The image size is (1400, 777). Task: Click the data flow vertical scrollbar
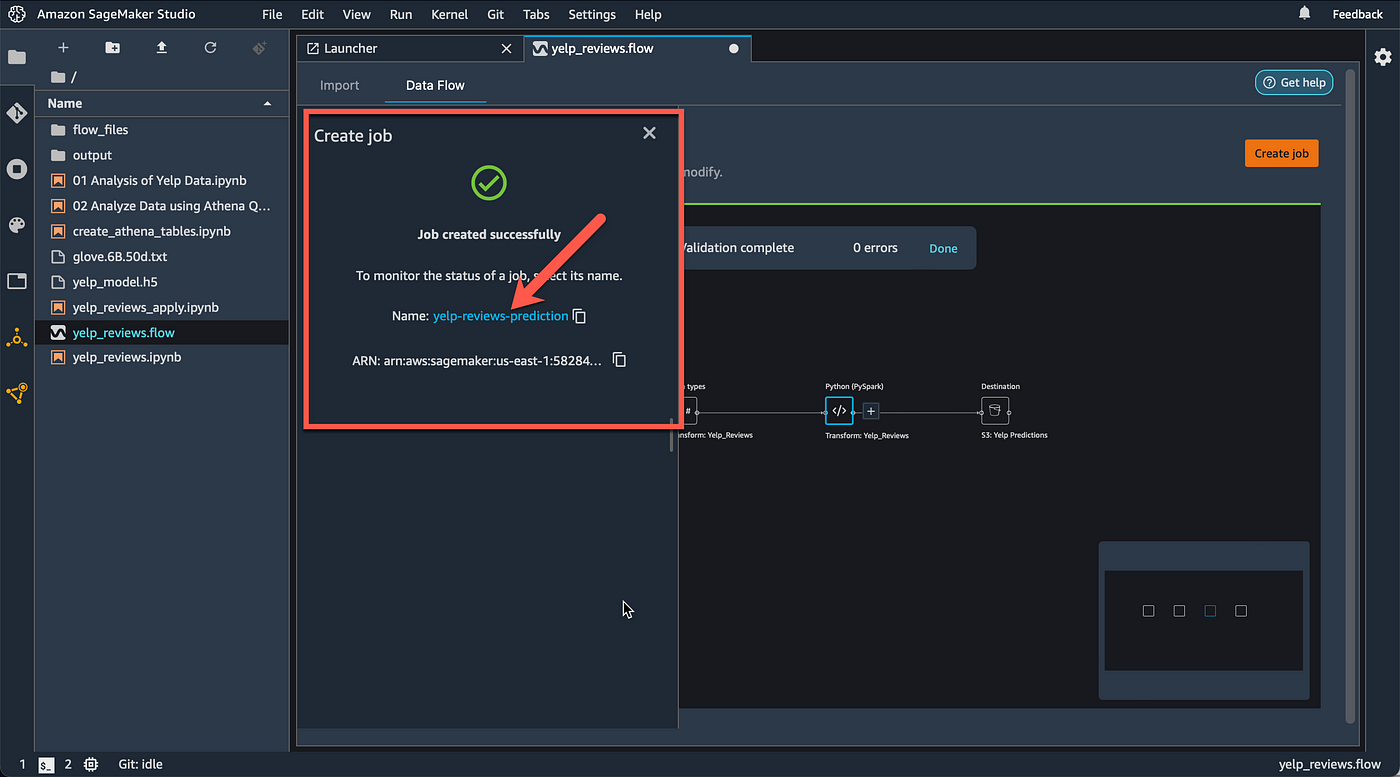(1351, 395)
